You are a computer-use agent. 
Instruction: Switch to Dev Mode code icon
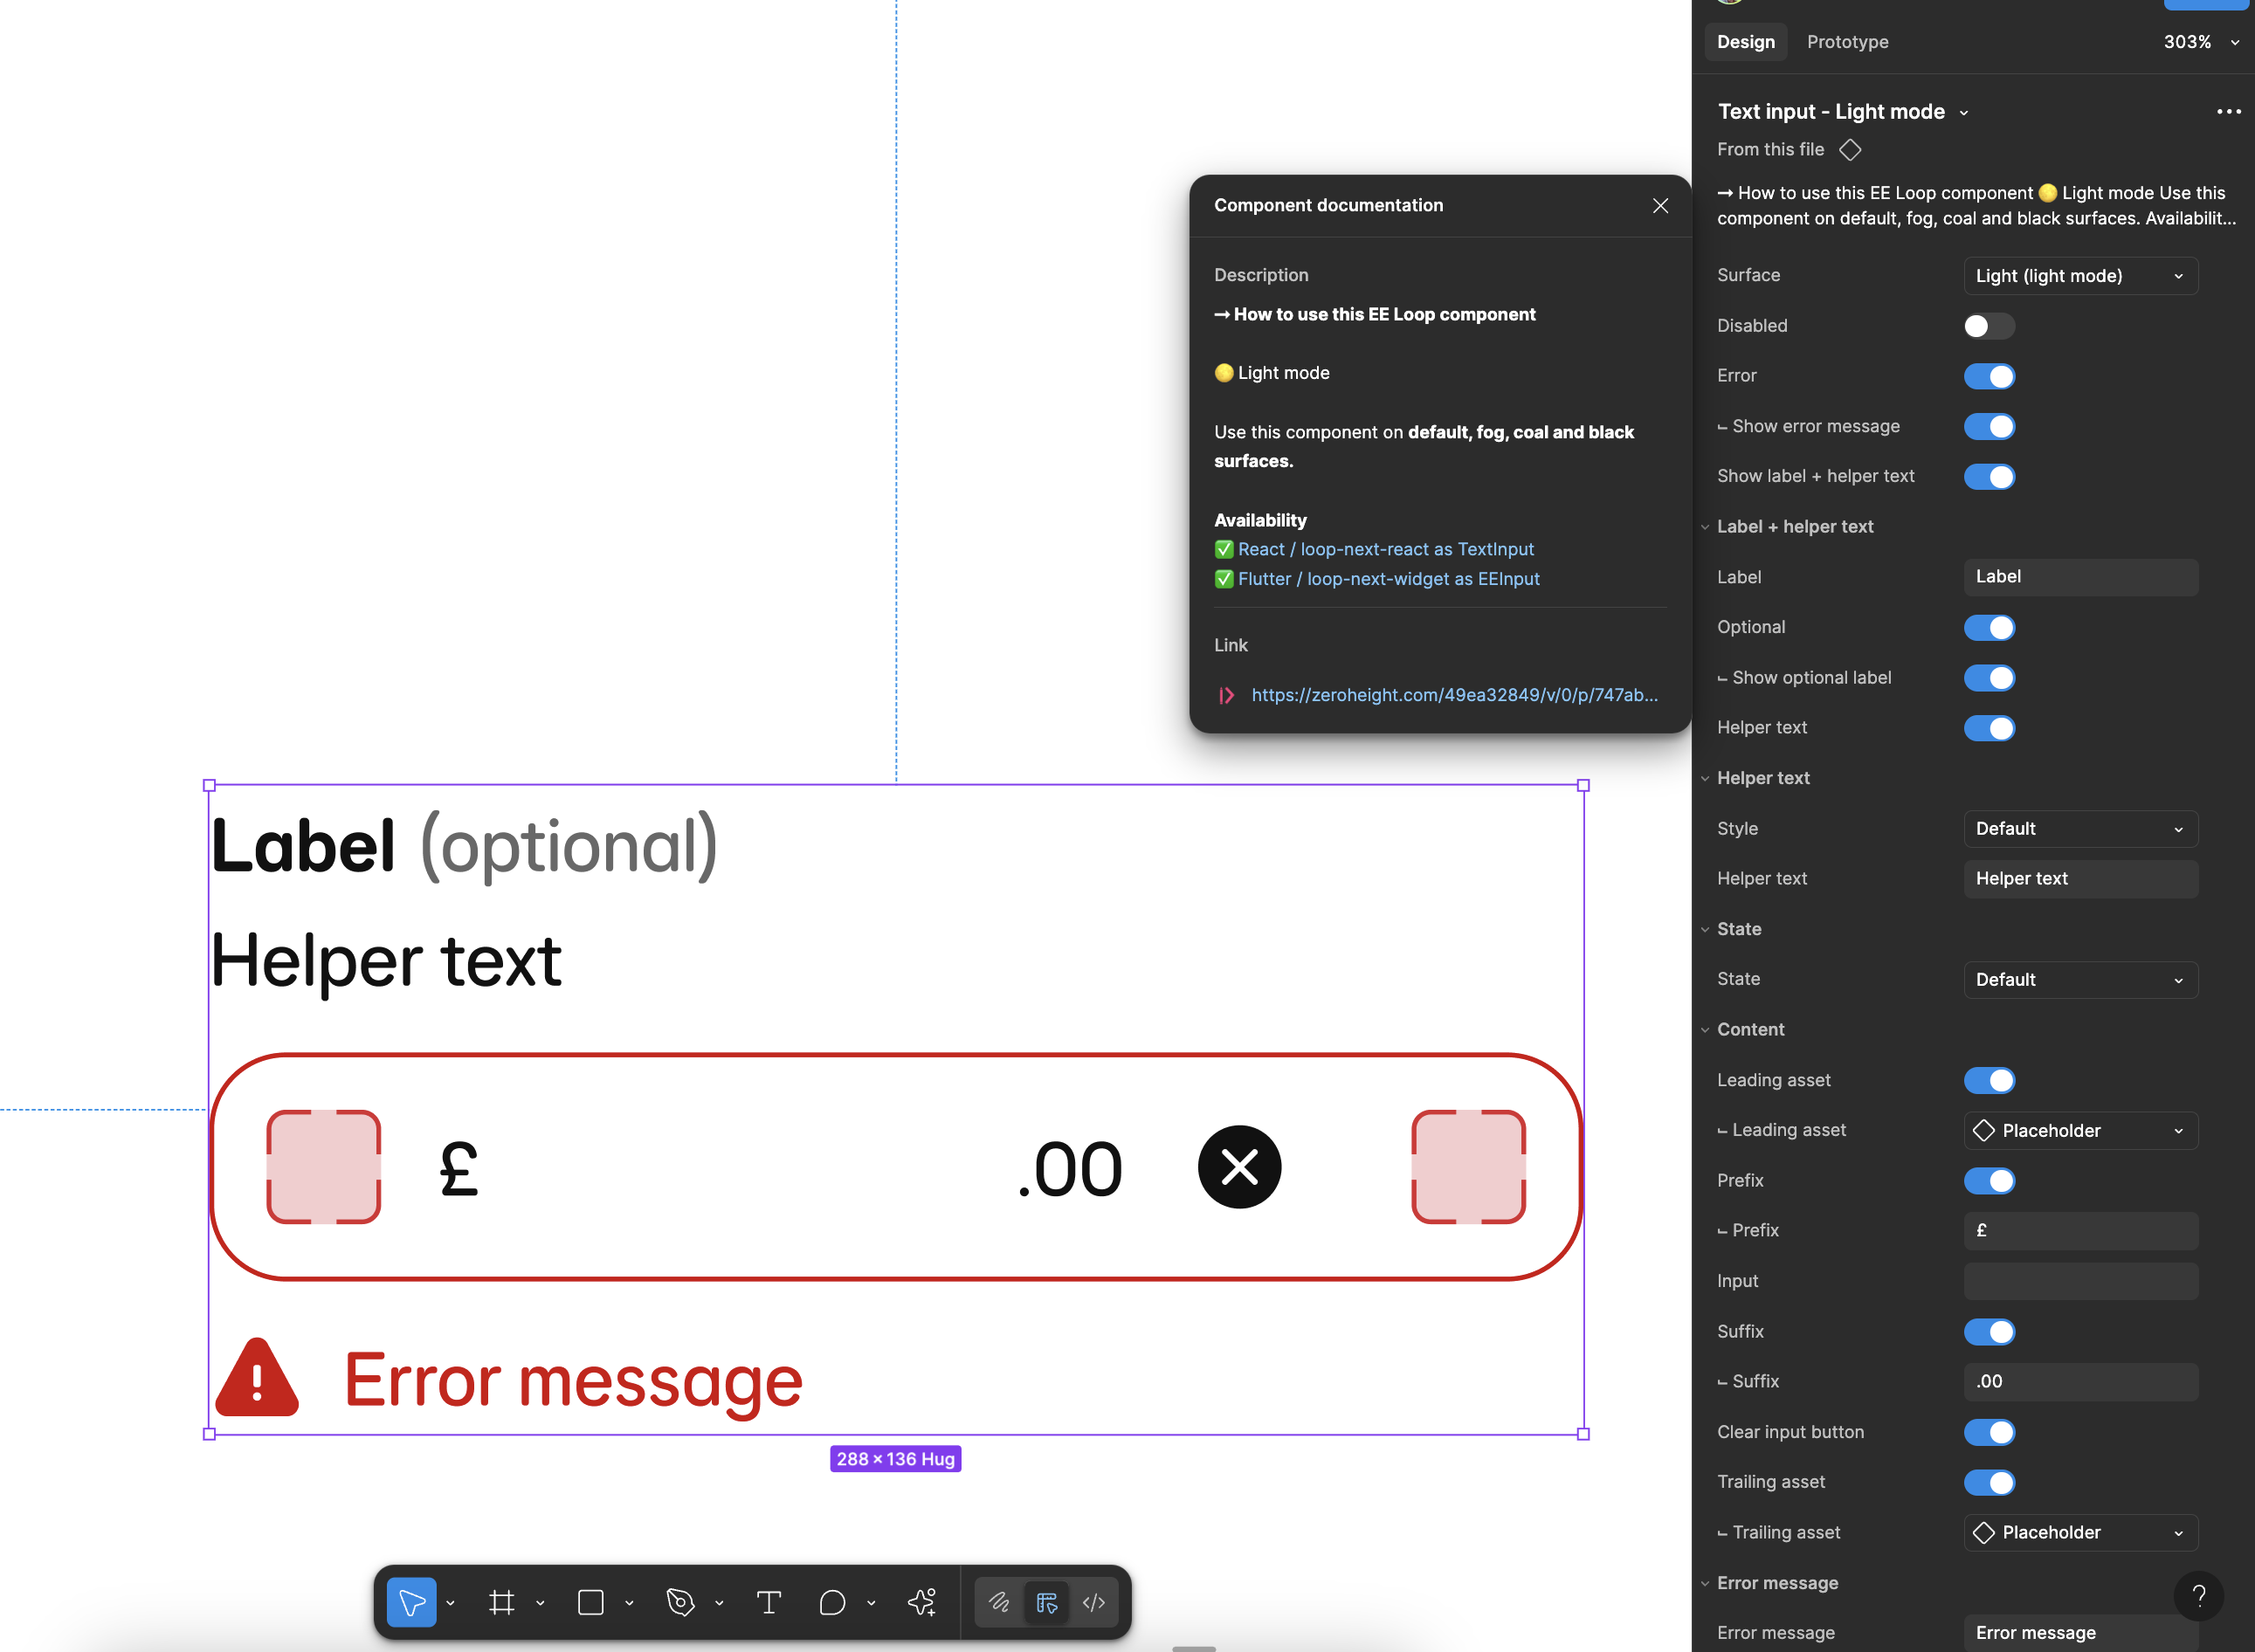[1094, 1603]
